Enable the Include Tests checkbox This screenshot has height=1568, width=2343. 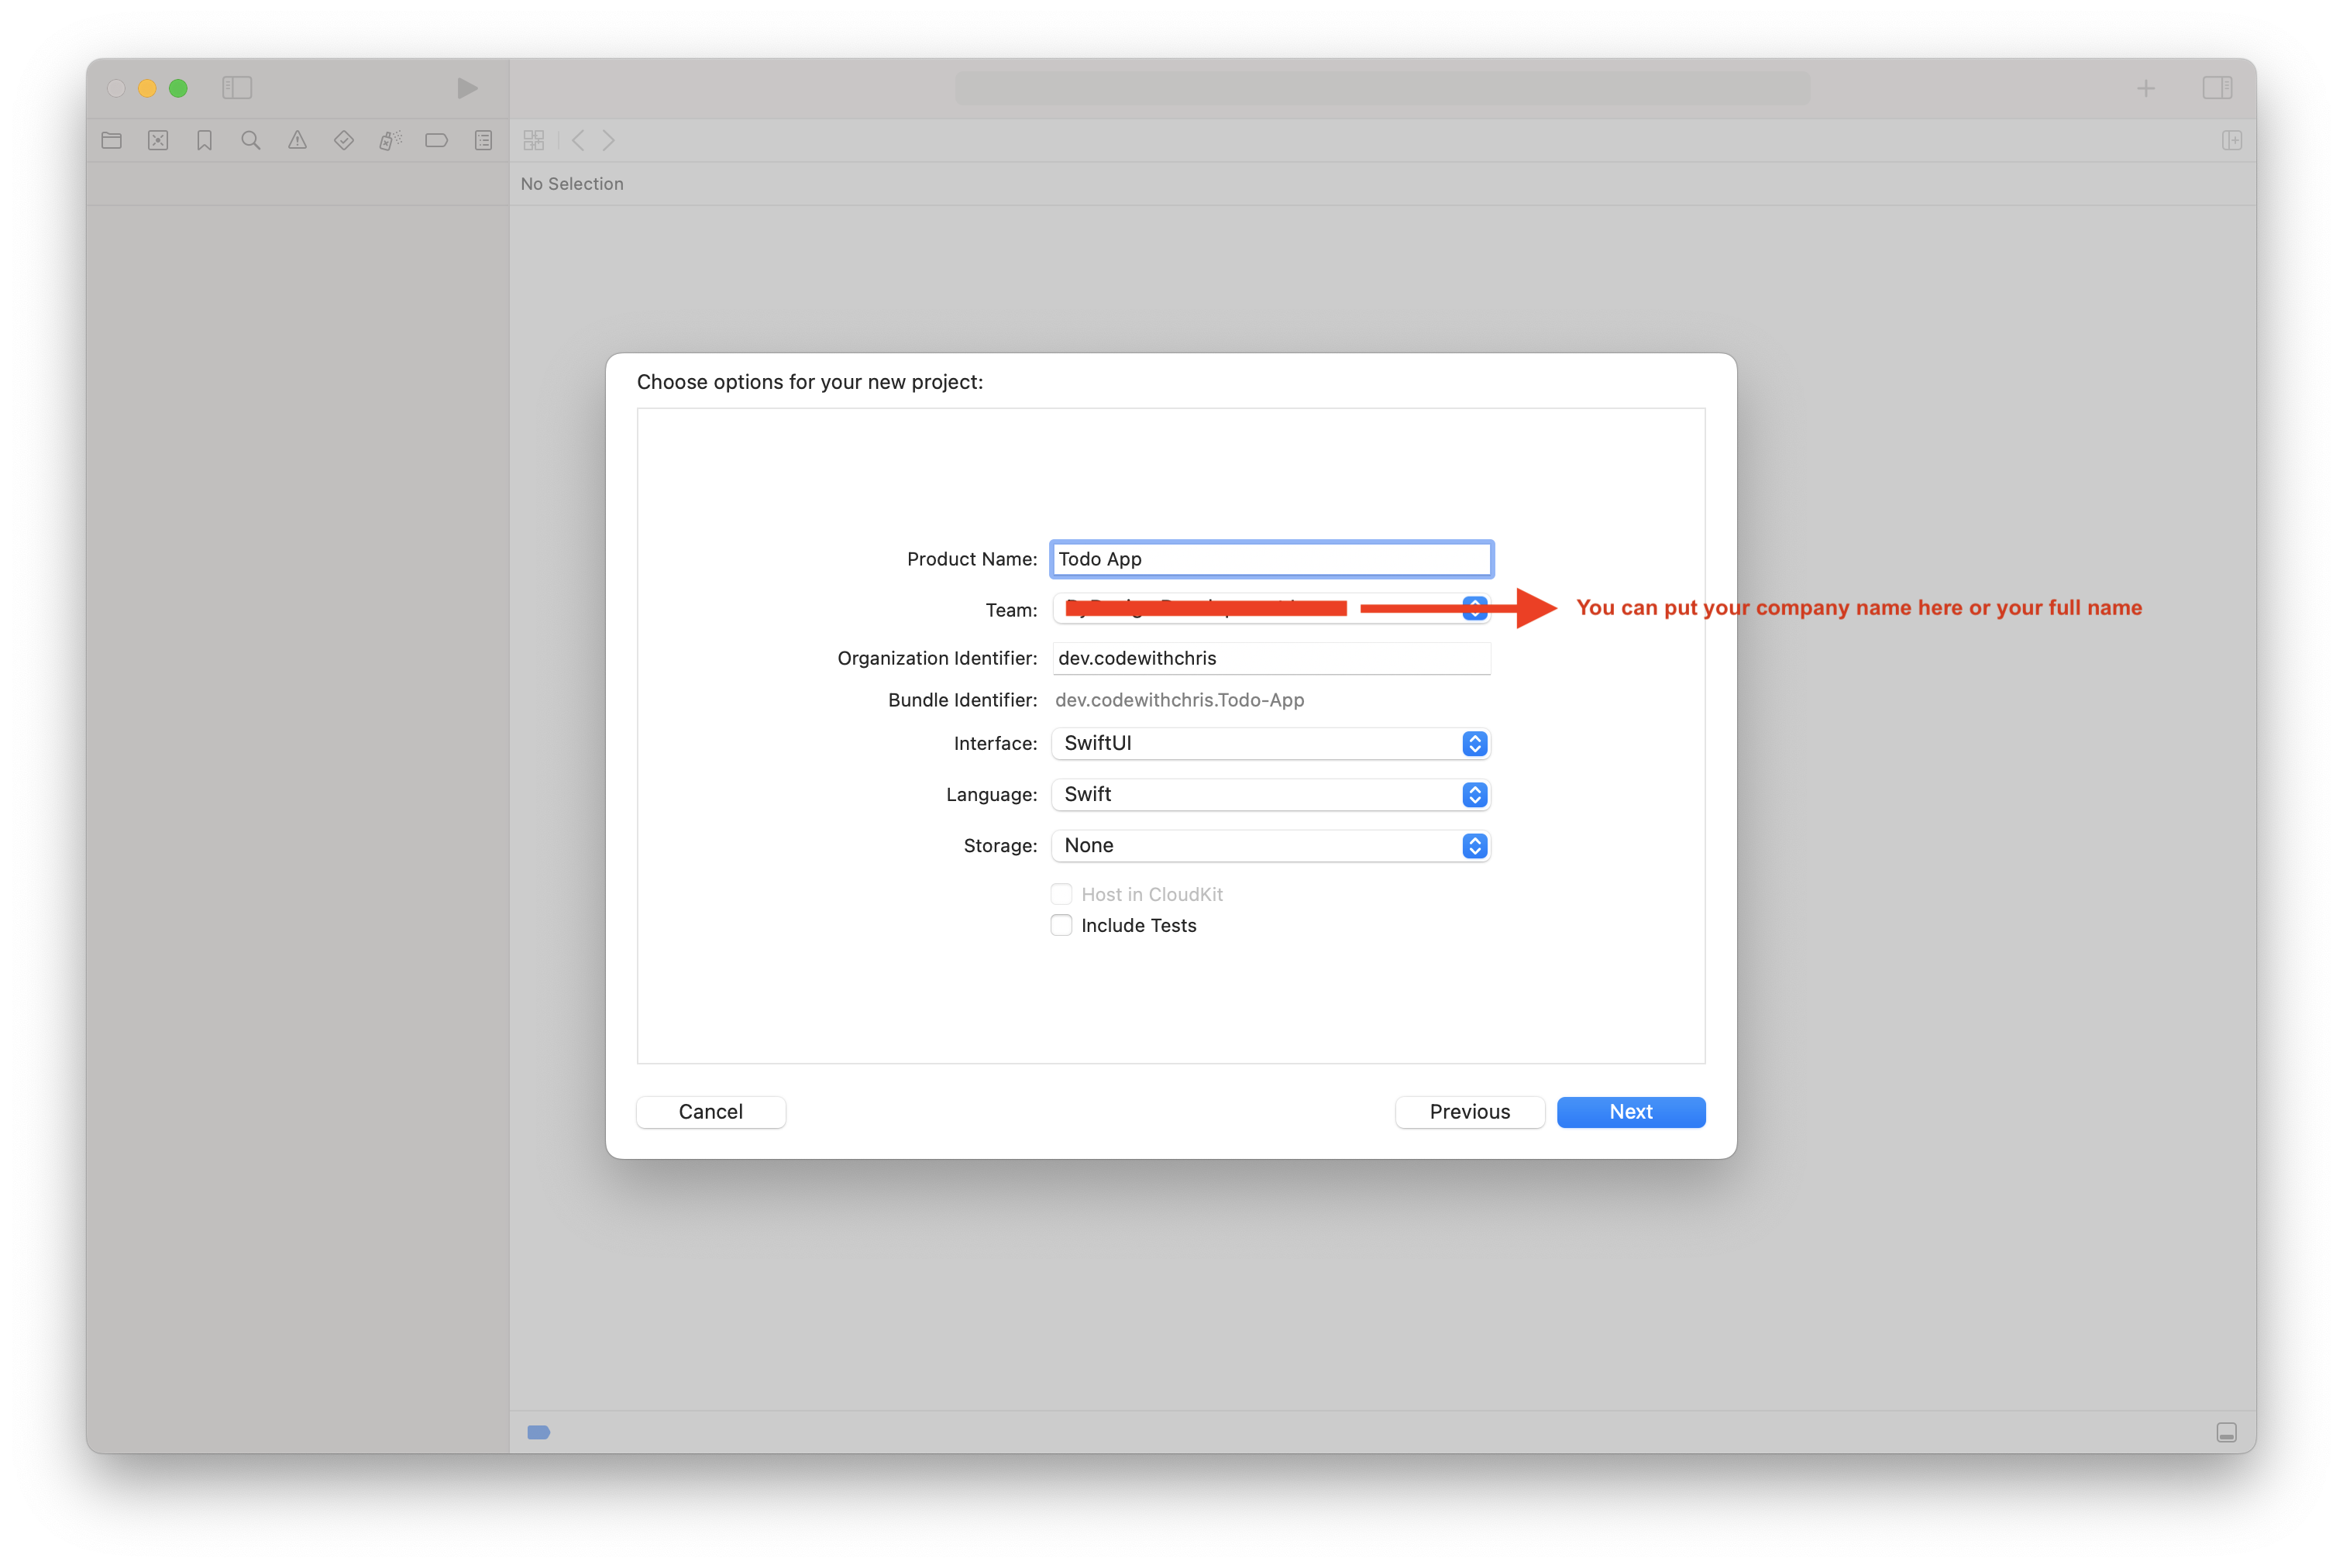pos(1061,925)
